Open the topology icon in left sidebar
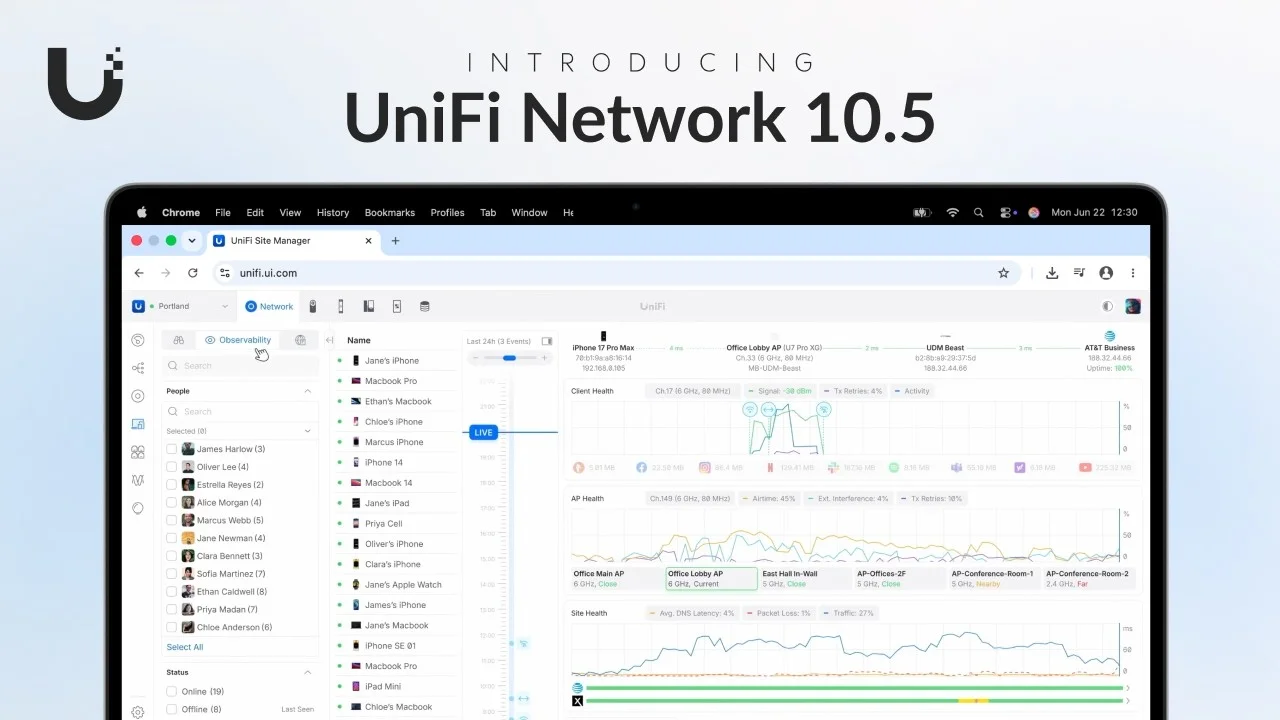This screenshot has width=1280, height=720. pyautogui.click(x=138, y=368)
